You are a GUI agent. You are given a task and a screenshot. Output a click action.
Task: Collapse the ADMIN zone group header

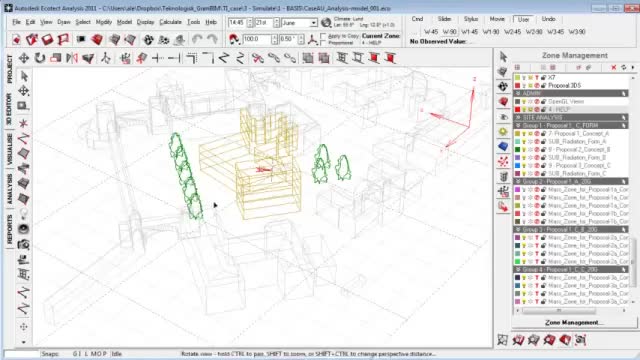click(x=571, y=93)
